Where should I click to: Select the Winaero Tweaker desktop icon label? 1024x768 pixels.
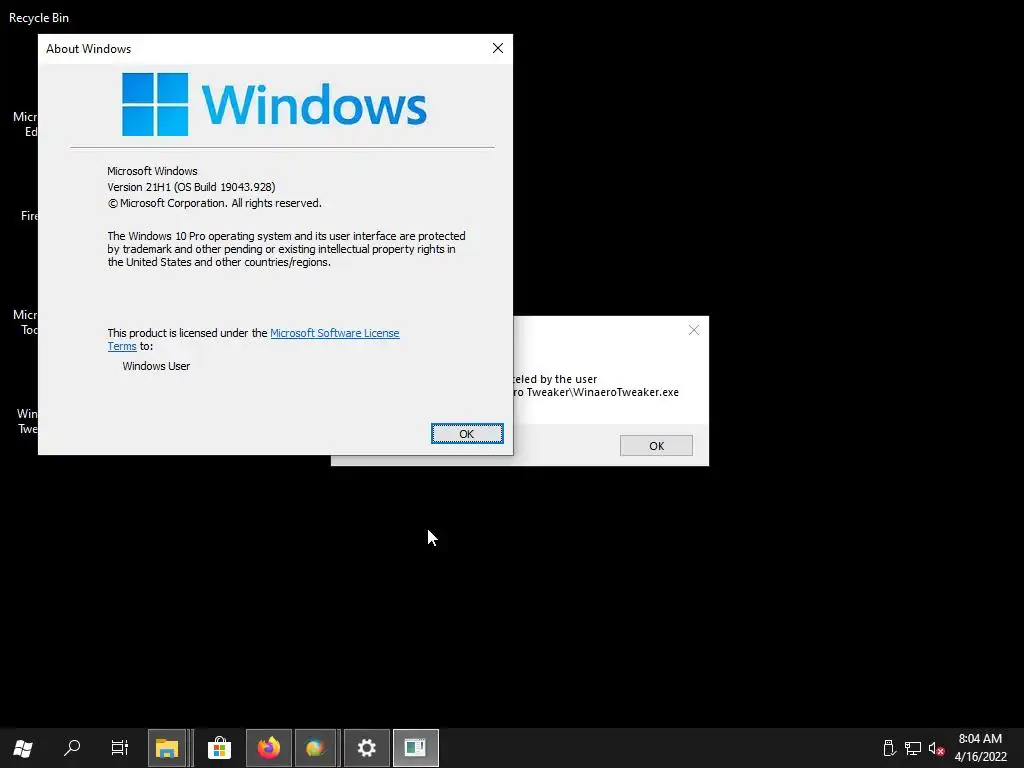(27, 421)
